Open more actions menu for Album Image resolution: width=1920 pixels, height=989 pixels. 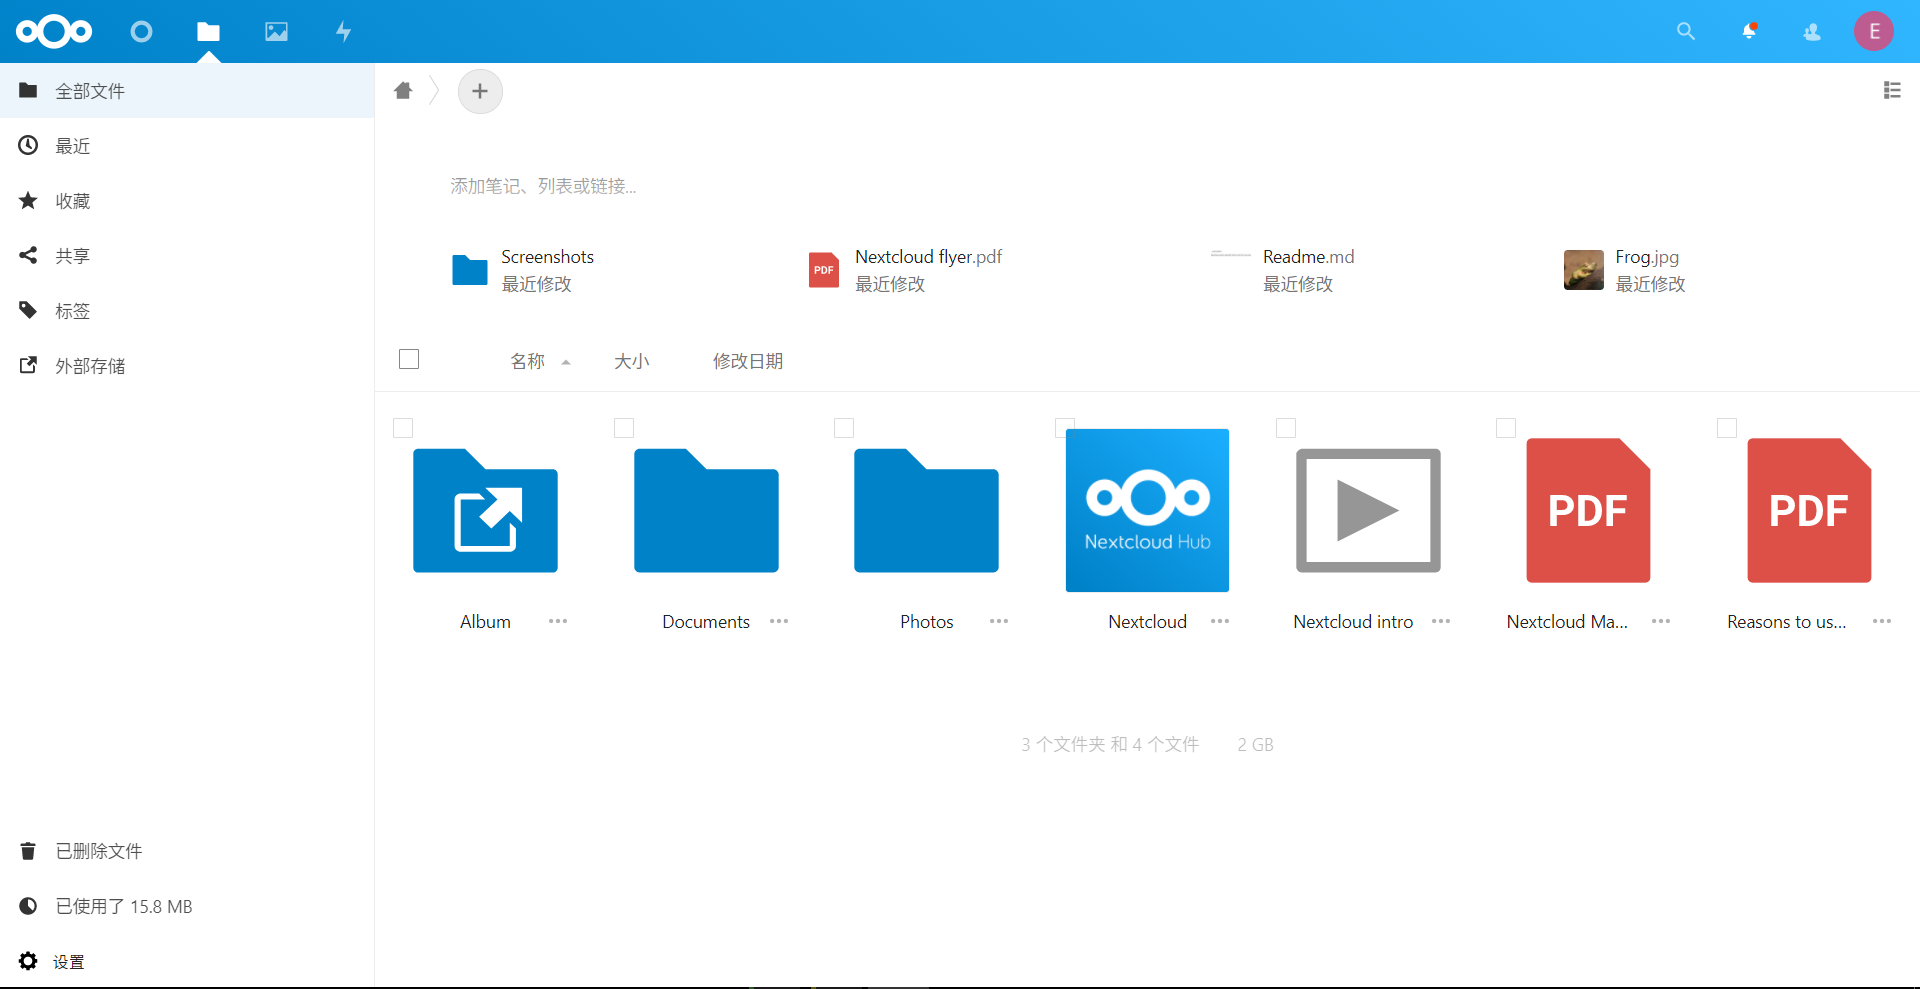(x=558, y=622)
